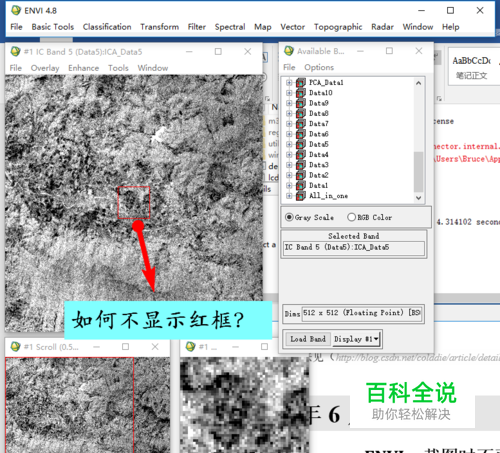This screenshot has width=500, height=453.
Task: Click the Data2 file icon
Action: click(x=301, y=175)
